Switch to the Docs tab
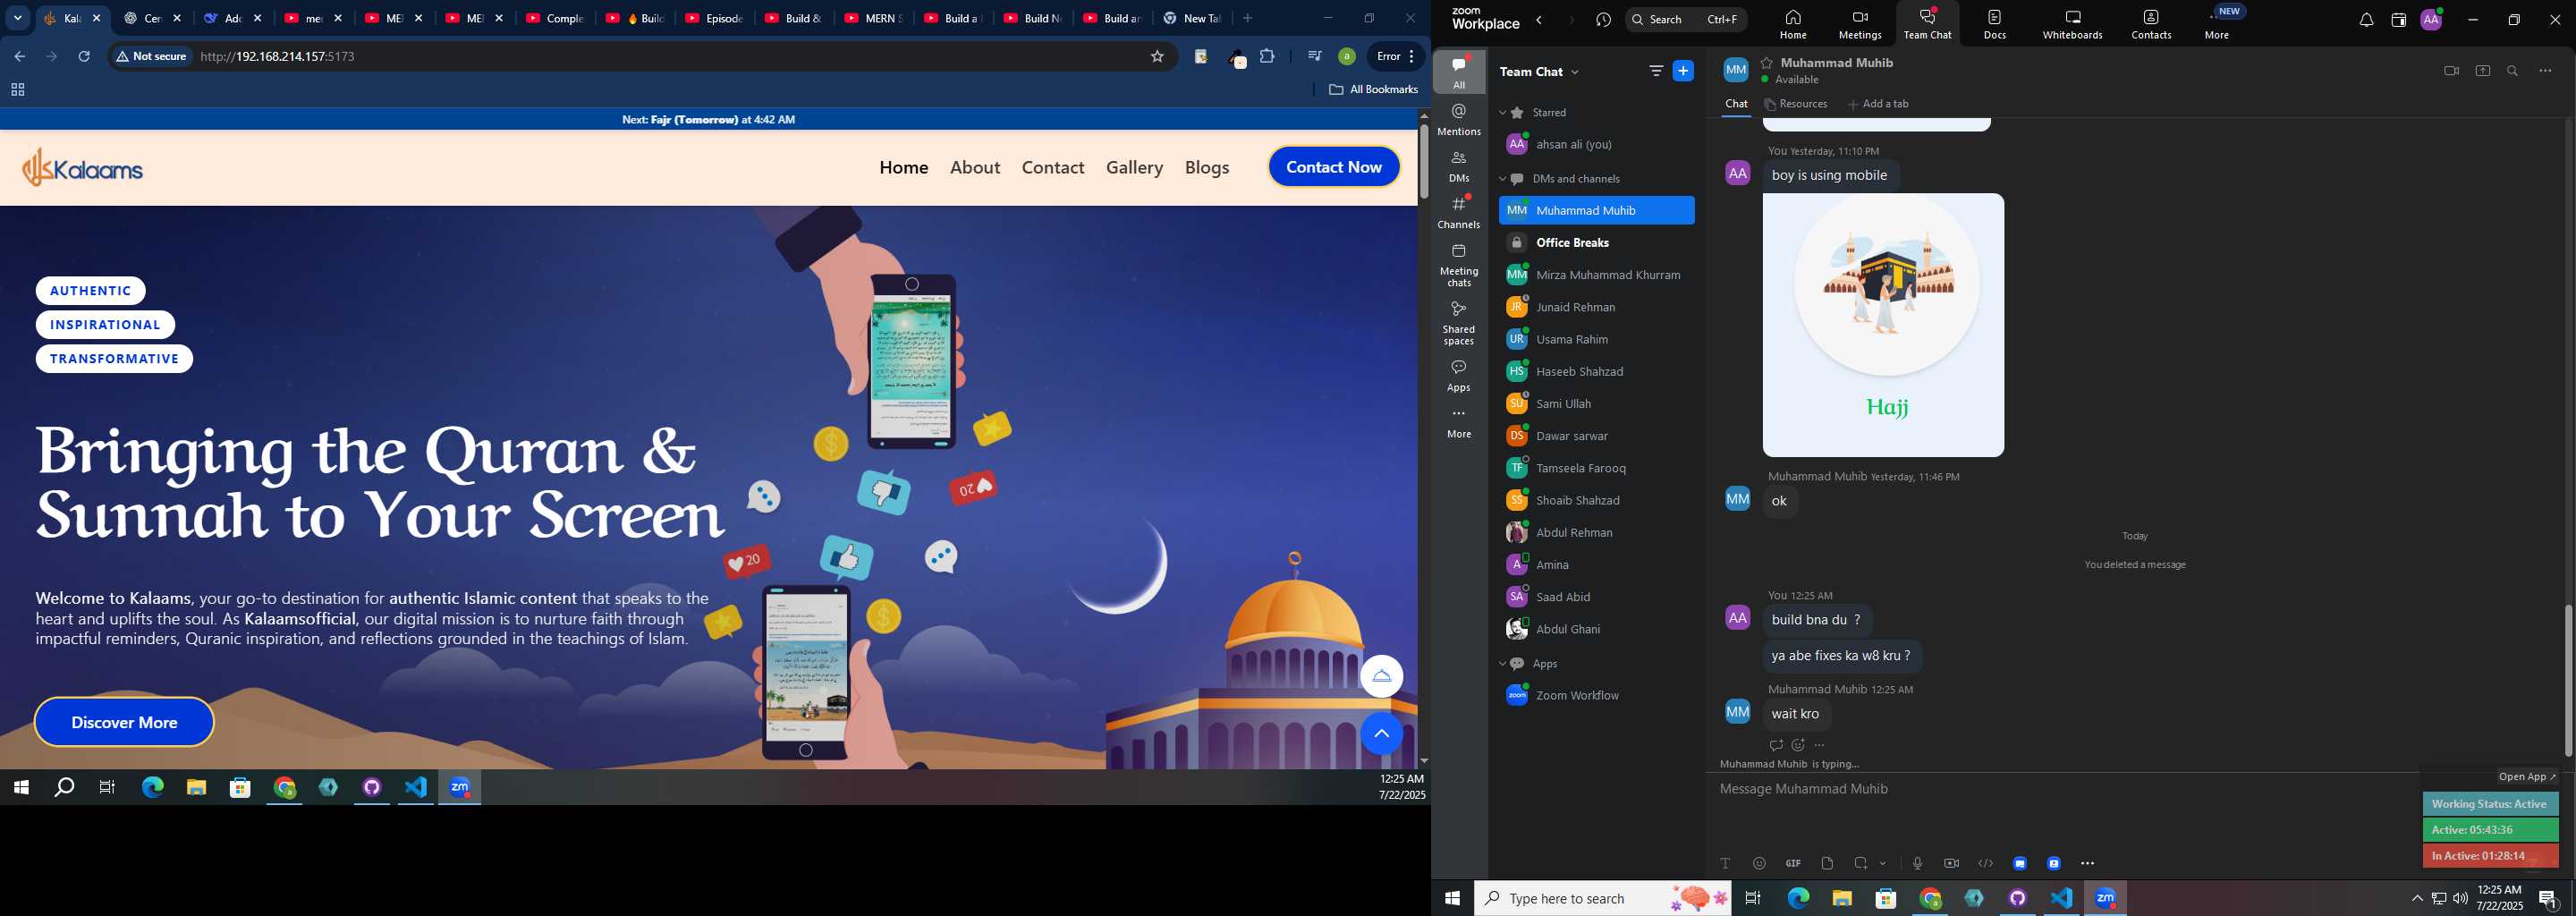This screenshot has width=2576, height=916. (1994, 24)
